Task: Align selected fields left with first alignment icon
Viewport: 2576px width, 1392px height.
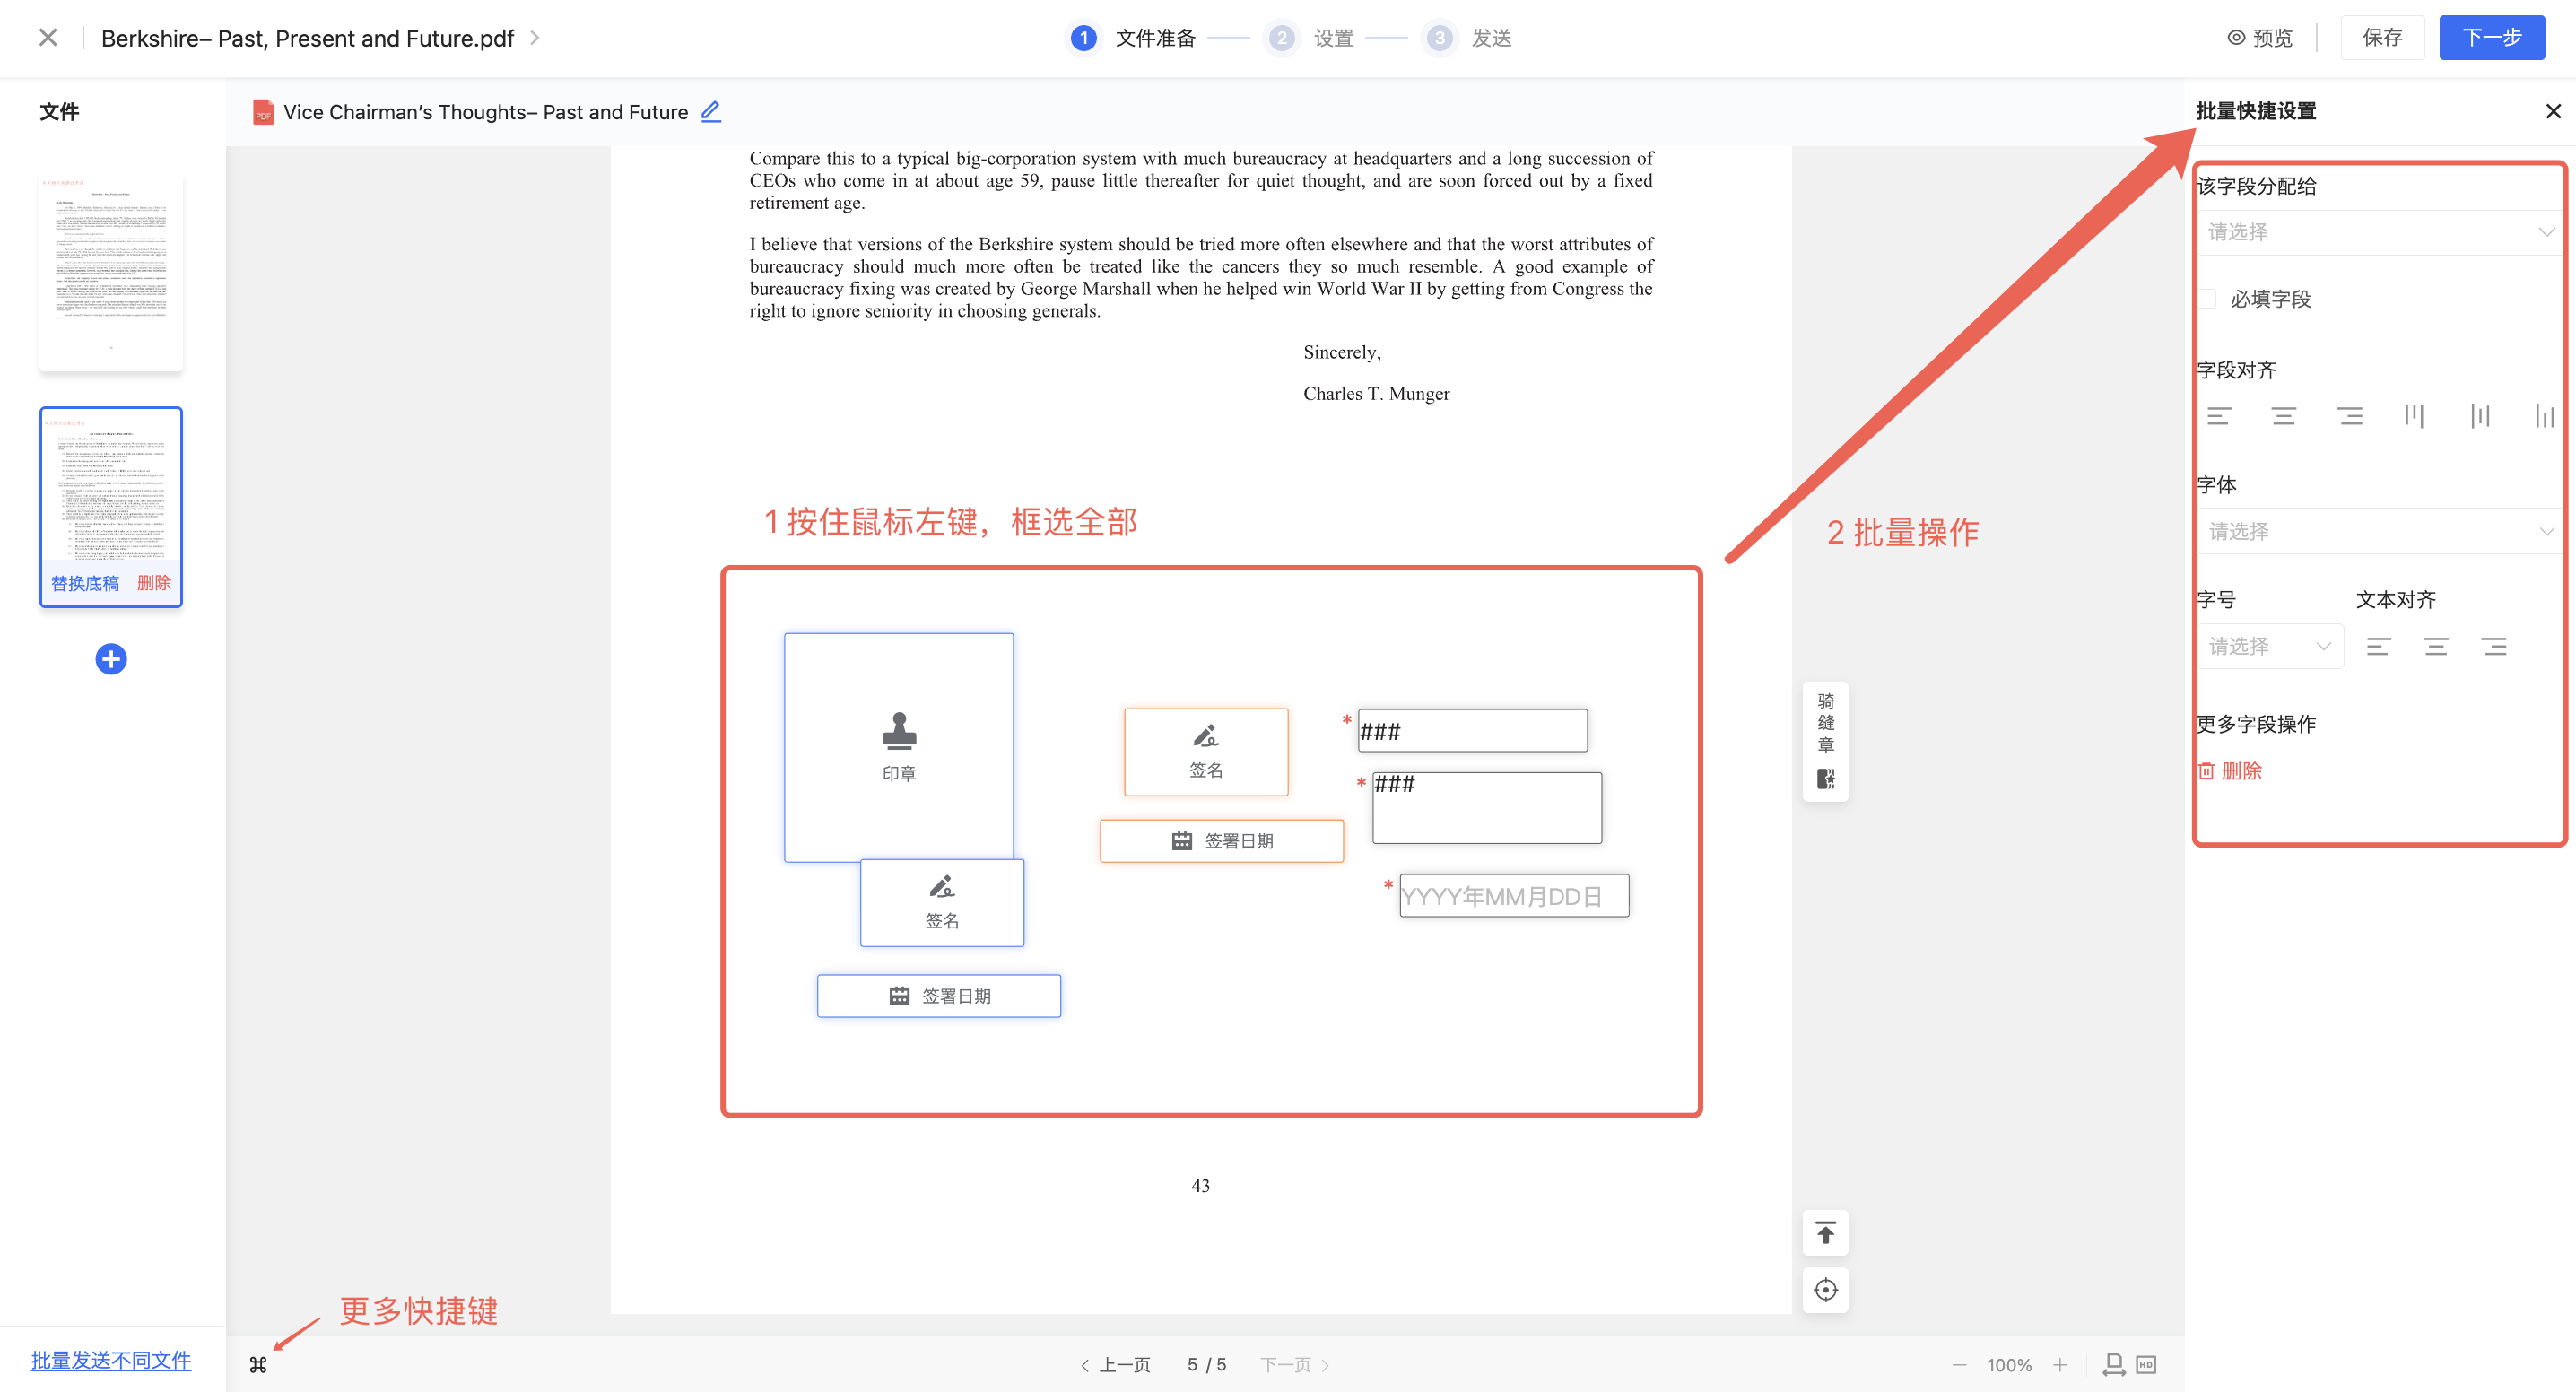Action: [x=2219, y=416]
